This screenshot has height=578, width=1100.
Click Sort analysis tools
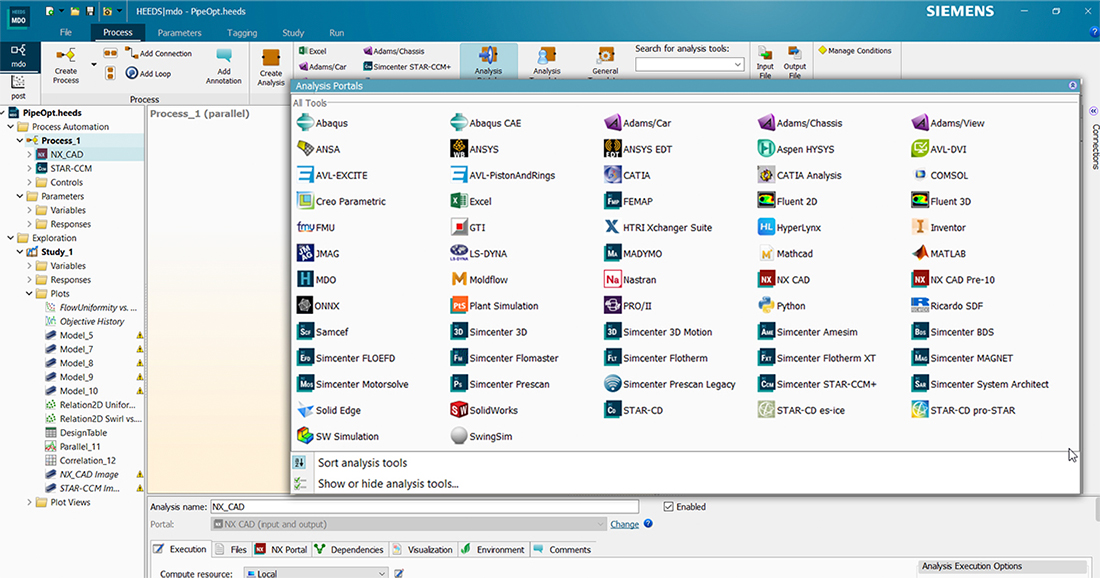point(362,462)
